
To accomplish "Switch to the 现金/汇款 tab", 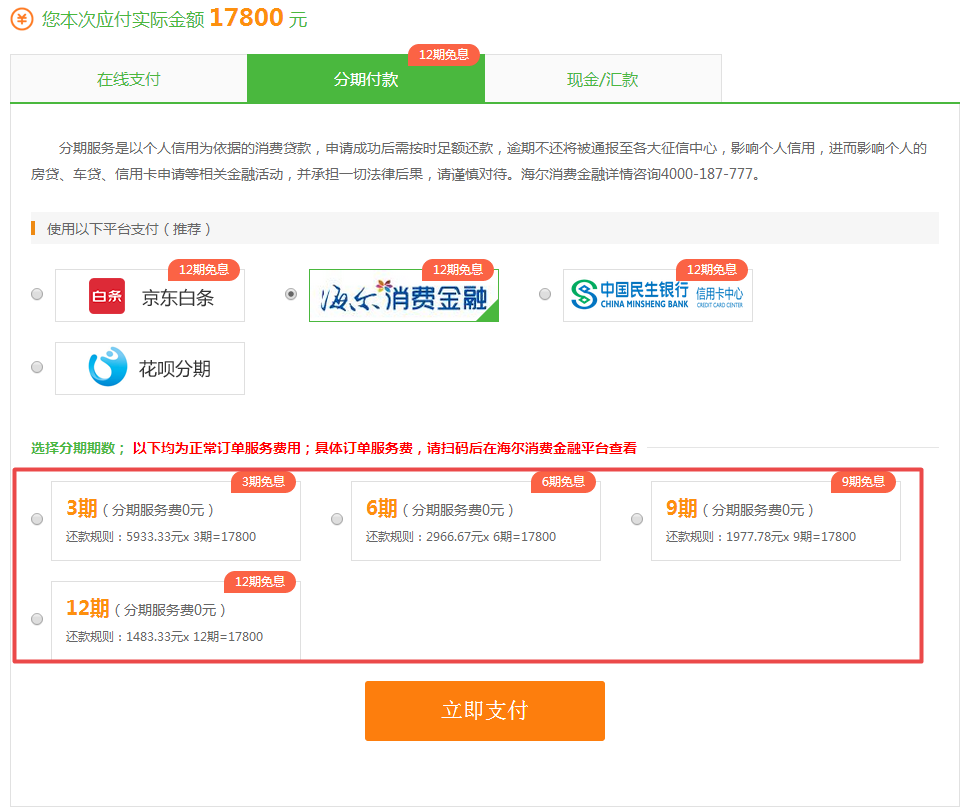I will click(602, 79).
